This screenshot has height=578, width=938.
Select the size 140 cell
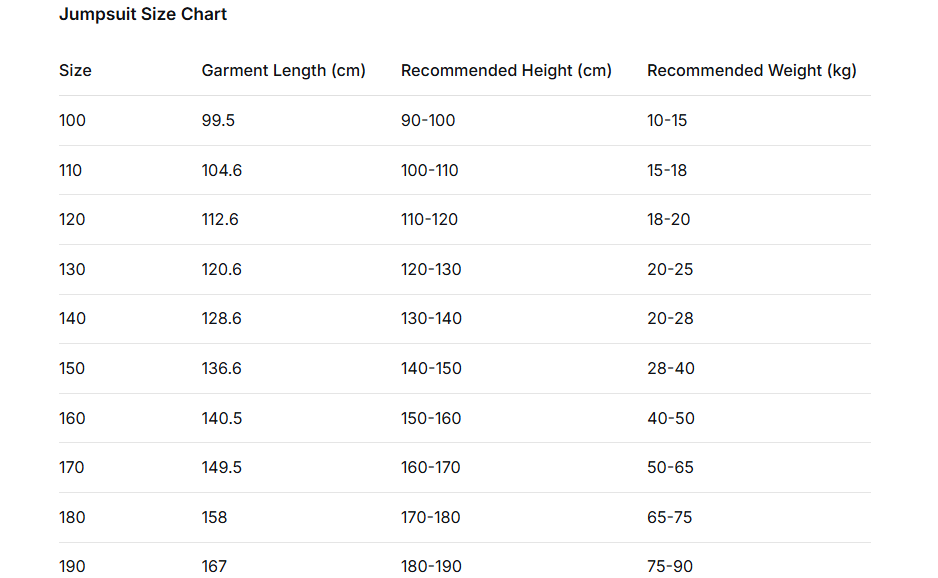click(73, 318)
